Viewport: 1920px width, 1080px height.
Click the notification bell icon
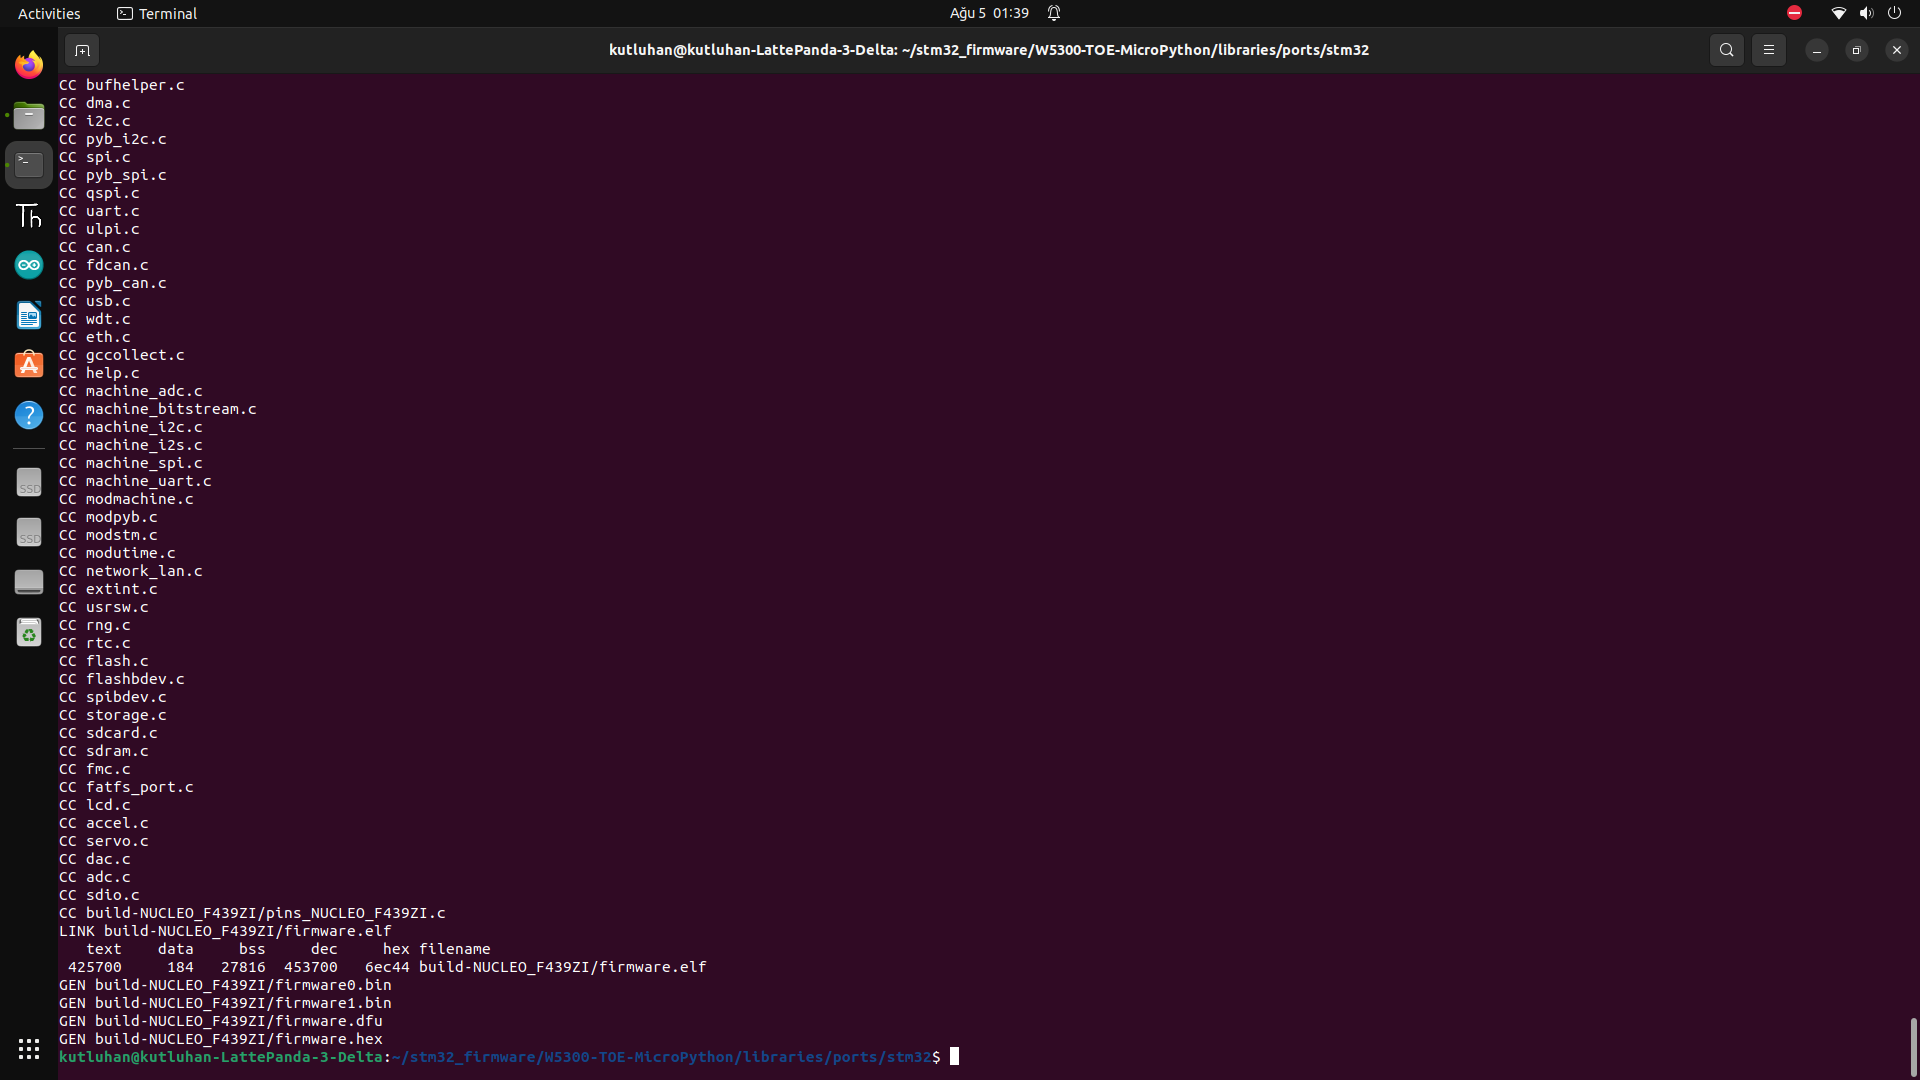[1054, 13]
